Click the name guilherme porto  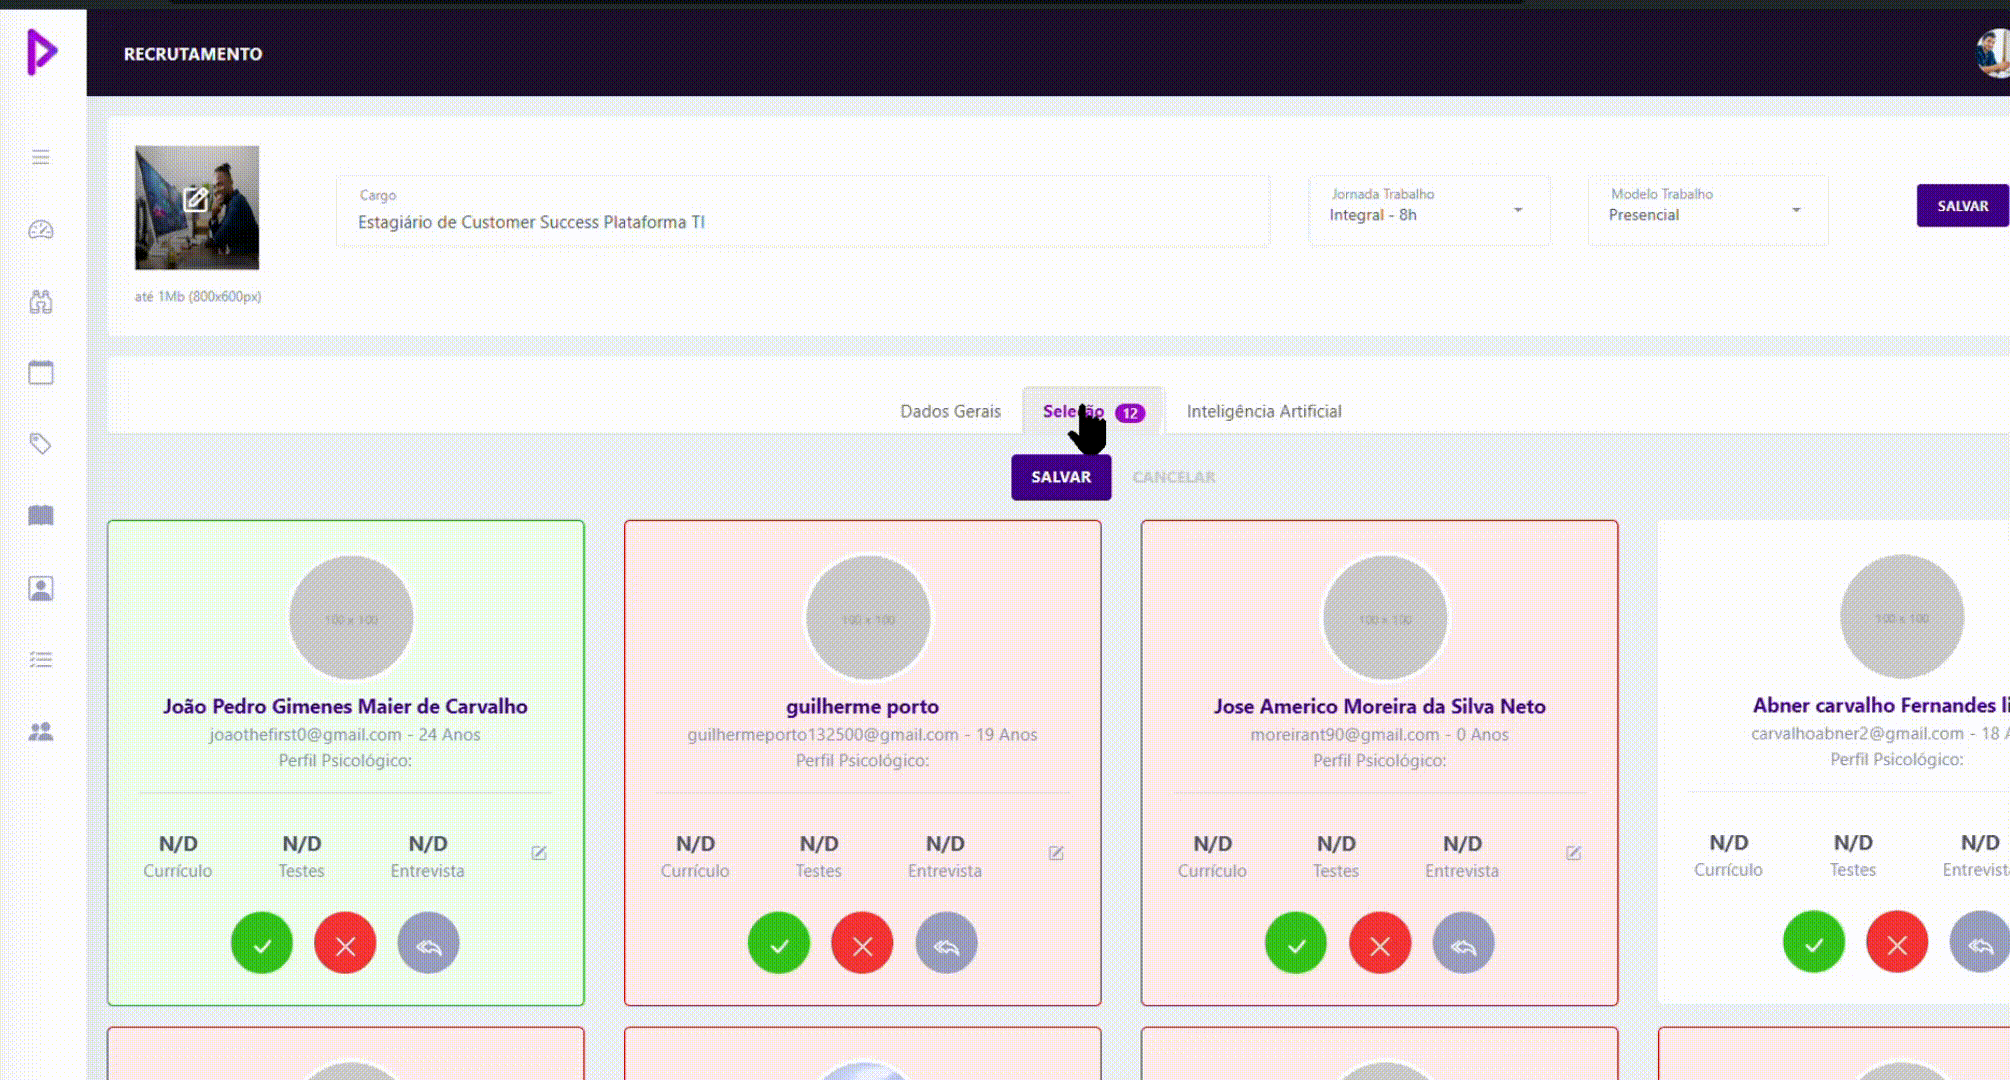tap(862, 707)
